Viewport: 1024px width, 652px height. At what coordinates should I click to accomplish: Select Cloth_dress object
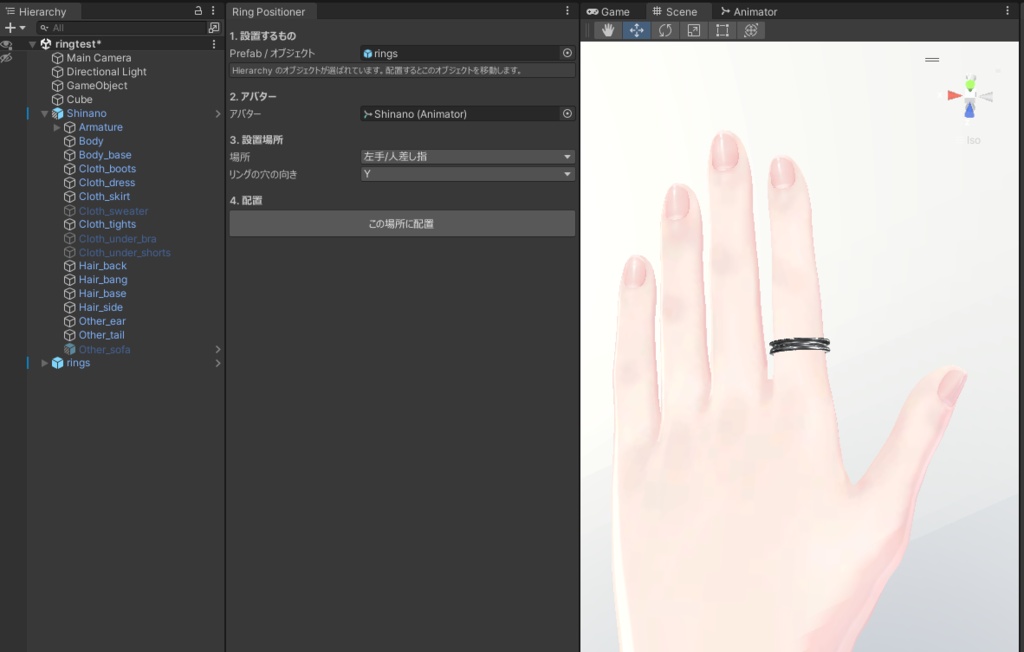[x=107, y=183]
